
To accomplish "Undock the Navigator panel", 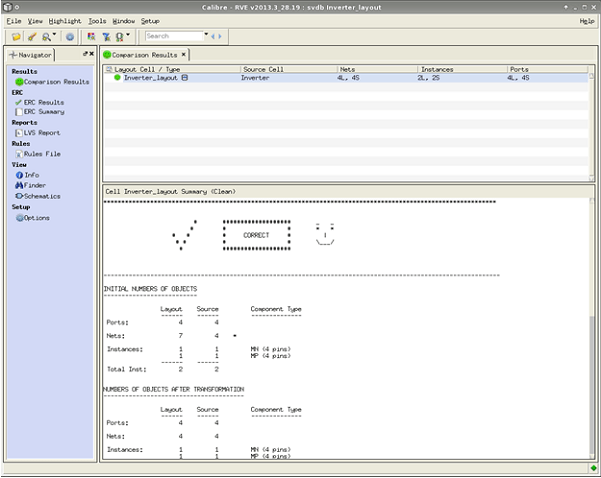I will pos(83,54).
